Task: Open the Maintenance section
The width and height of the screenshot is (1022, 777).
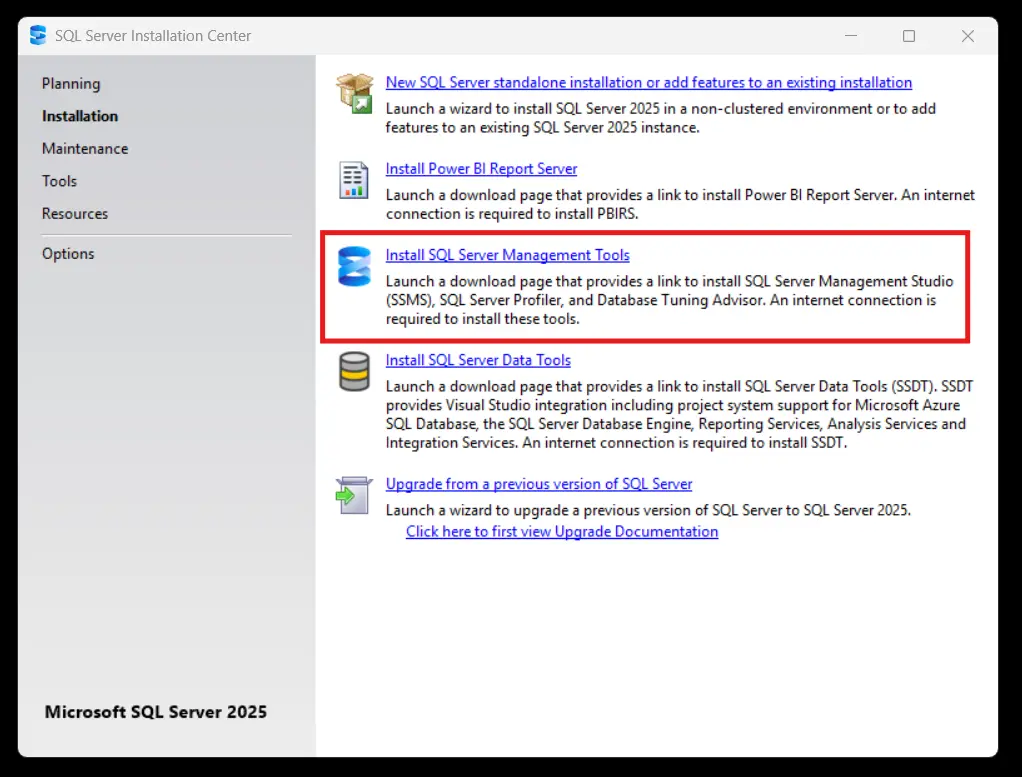Action: click(85, 148)
